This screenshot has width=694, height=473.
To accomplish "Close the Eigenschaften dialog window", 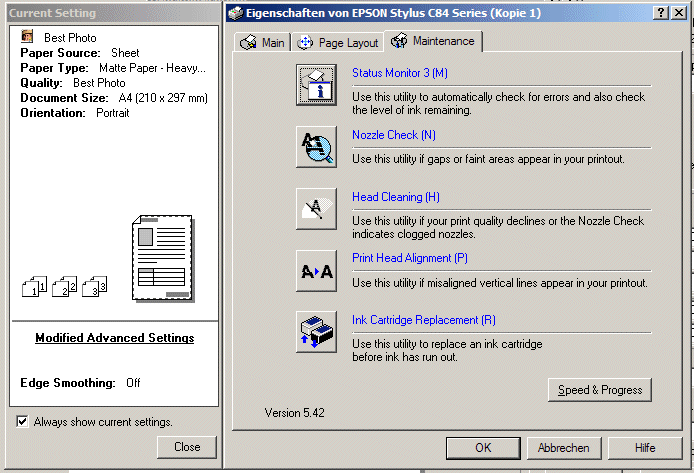I will click(x=679, y=13).
